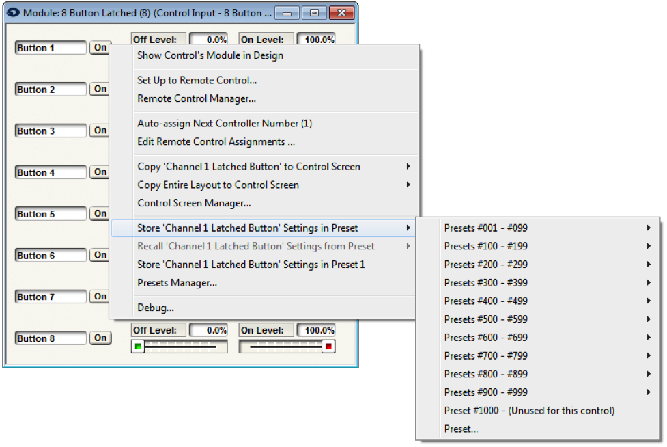Click the Button 3 name field

(51, 131)
